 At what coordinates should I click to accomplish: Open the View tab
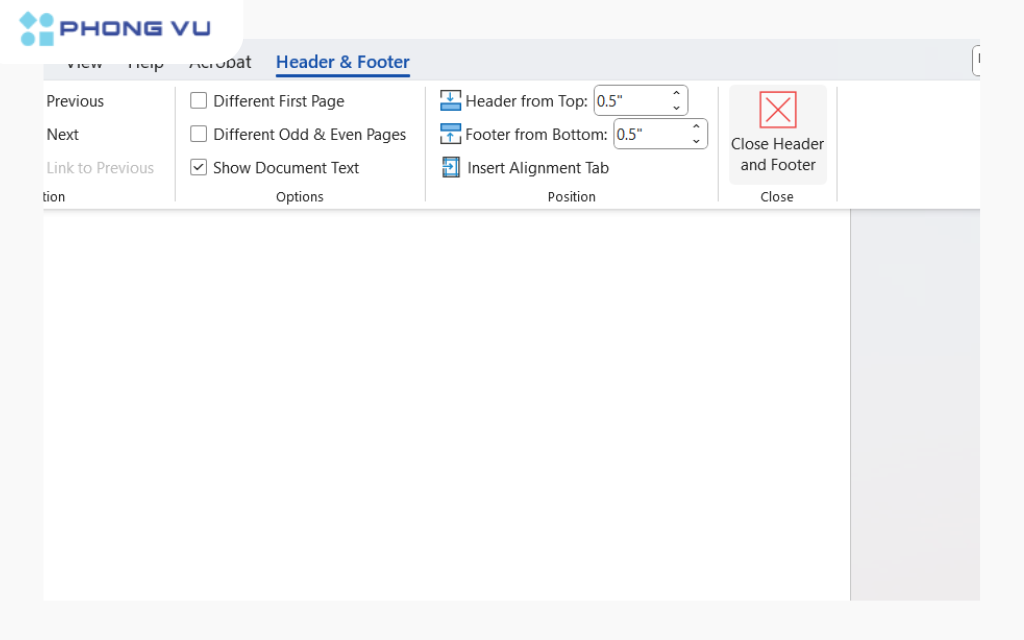pyautogui.click(x=84, y=62)
